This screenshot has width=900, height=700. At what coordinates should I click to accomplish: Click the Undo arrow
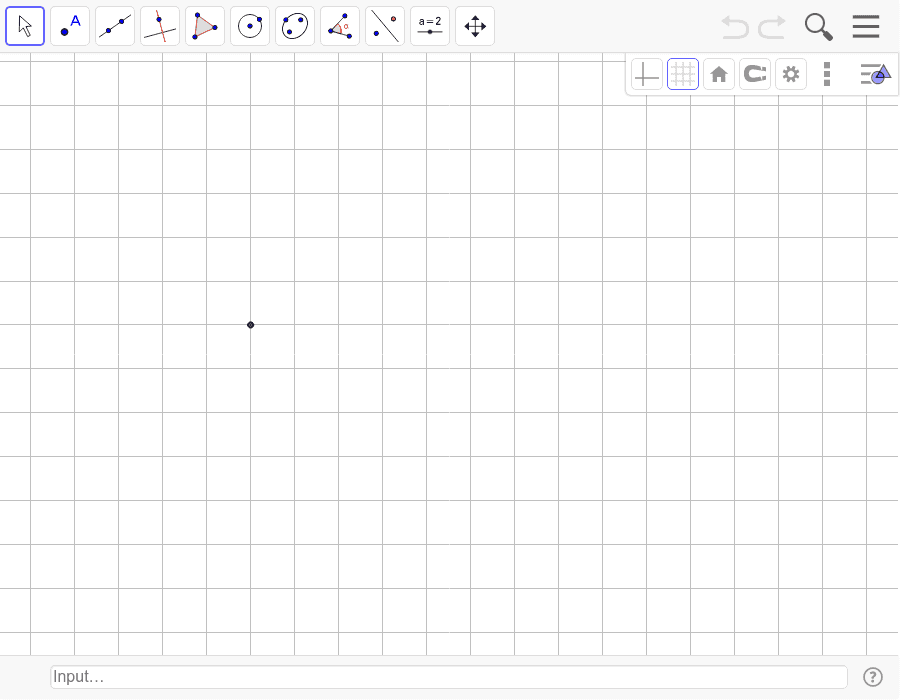(x=735, y=27)
